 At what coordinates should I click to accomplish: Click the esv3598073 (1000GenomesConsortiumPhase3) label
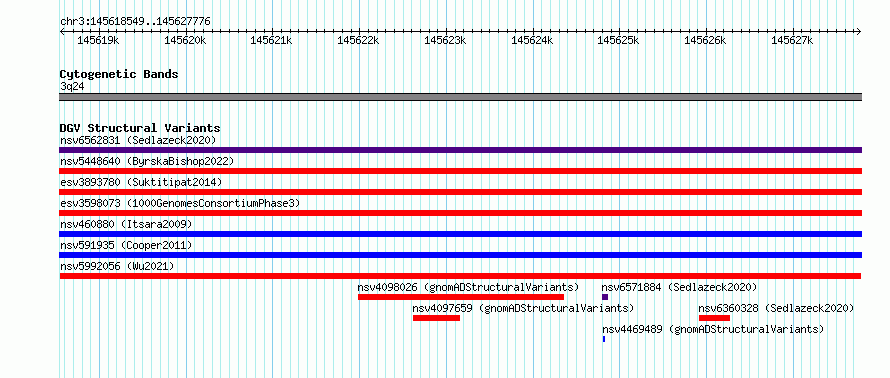(x=180, y=203)
